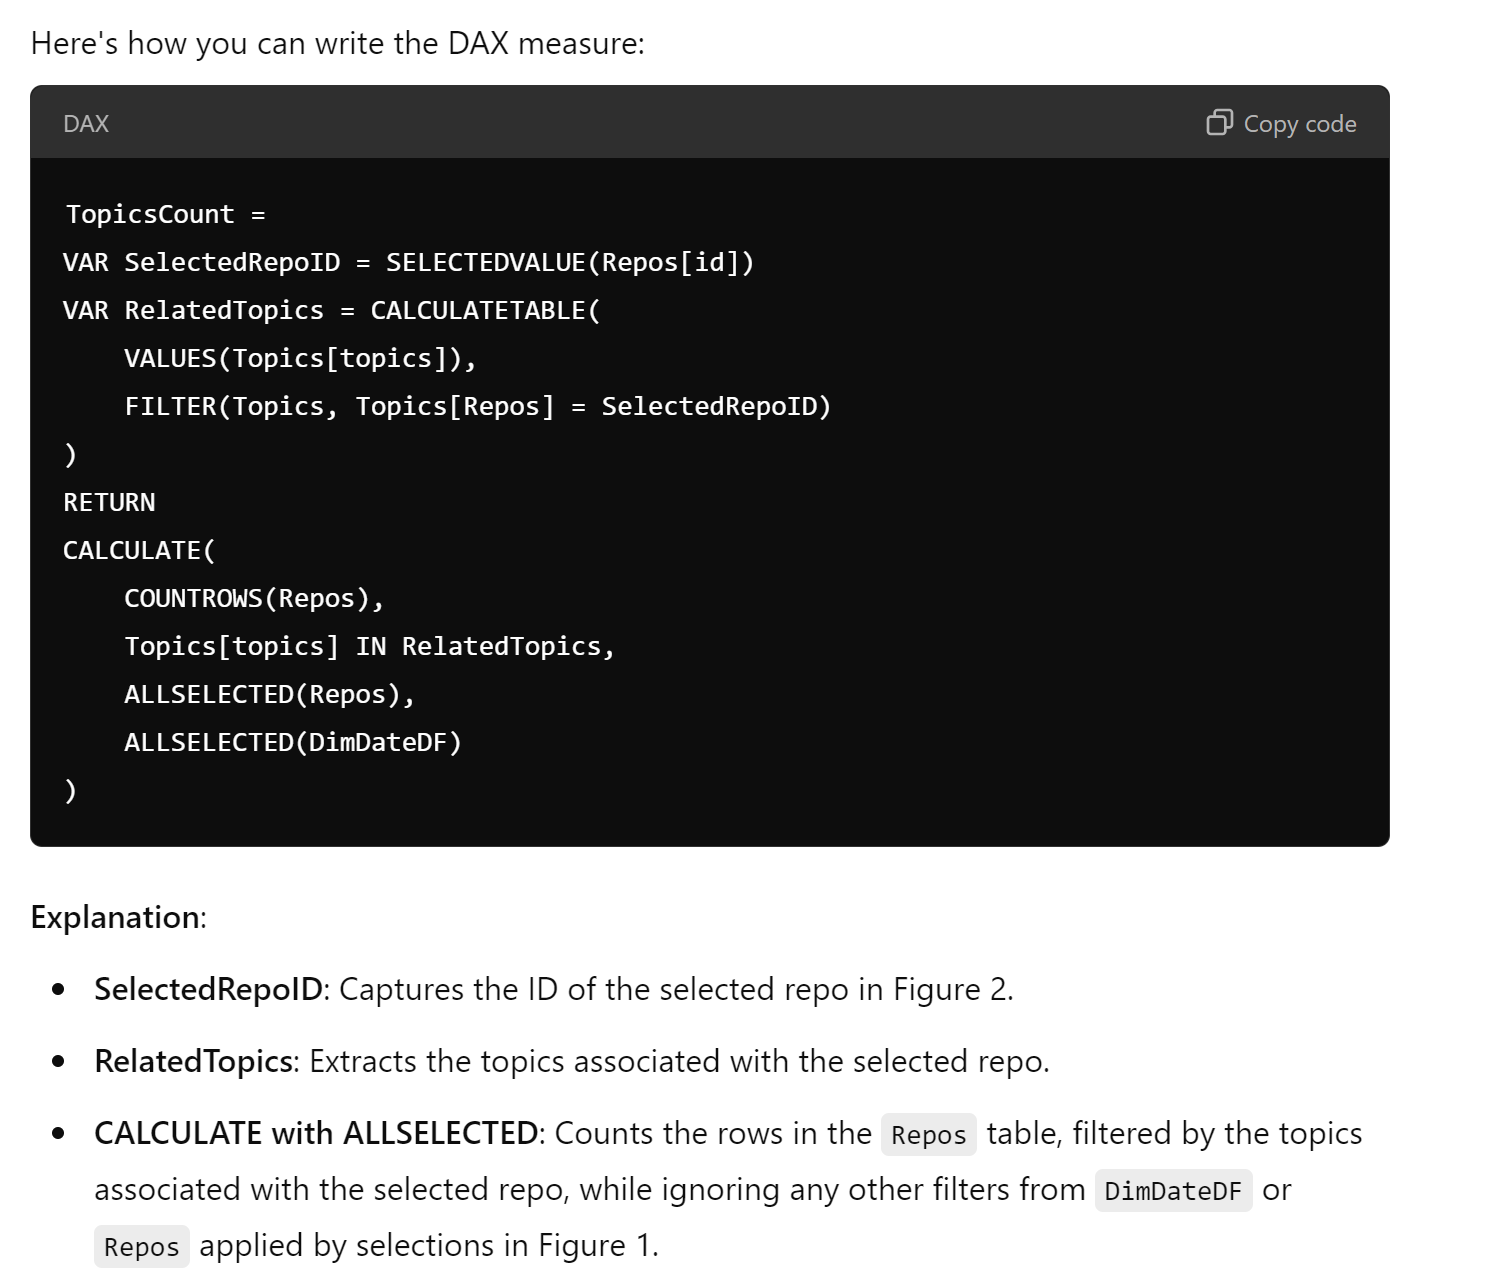Click the RETURN keyword in the code
This screenshot has height=1280, width=1505.
(109, 503)
